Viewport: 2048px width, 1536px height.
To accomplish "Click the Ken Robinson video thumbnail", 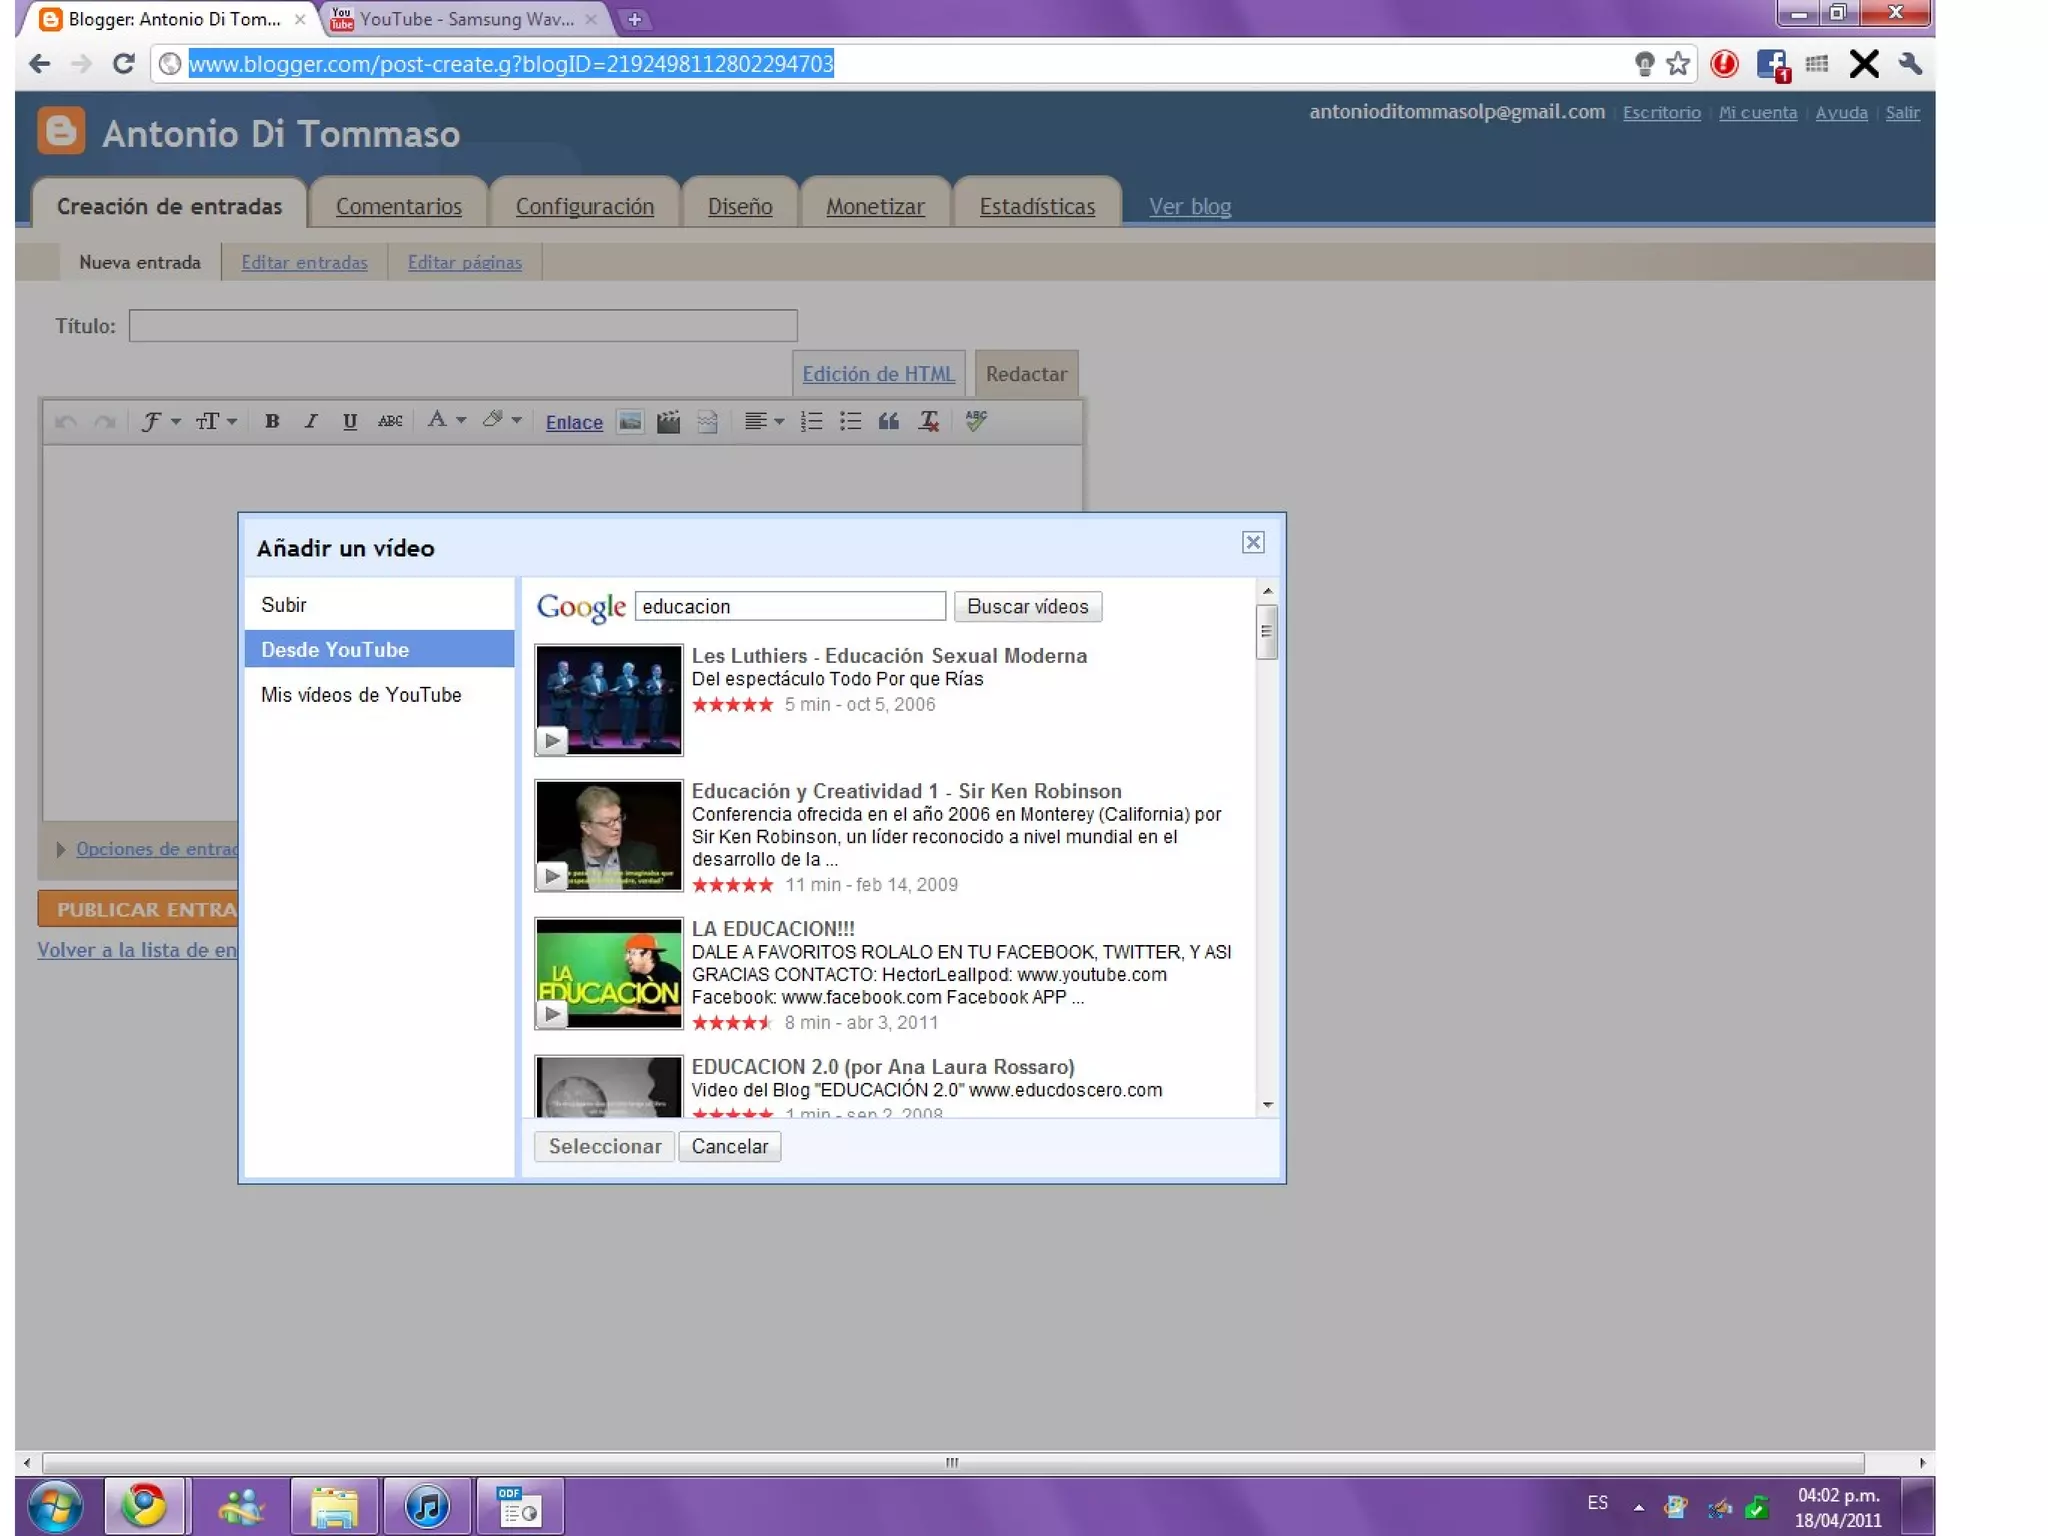I will (608, 835).
